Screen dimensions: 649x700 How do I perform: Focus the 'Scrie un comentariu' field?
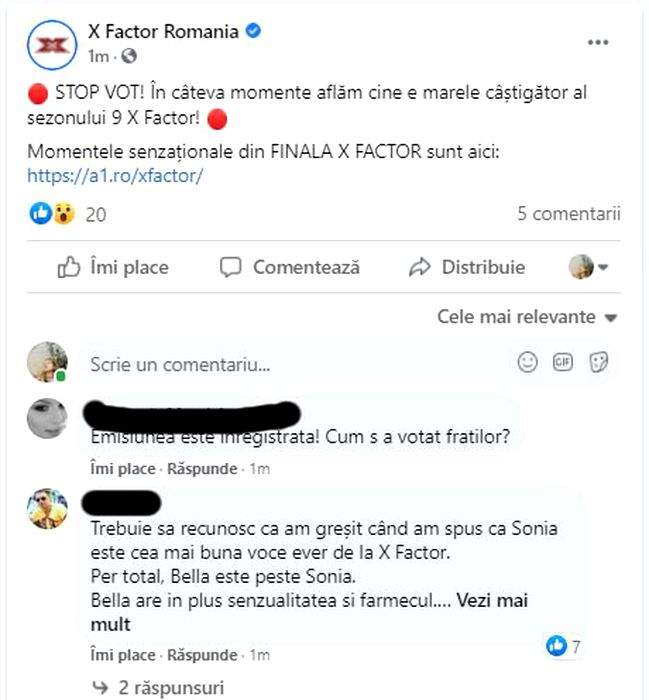(290, 365)
